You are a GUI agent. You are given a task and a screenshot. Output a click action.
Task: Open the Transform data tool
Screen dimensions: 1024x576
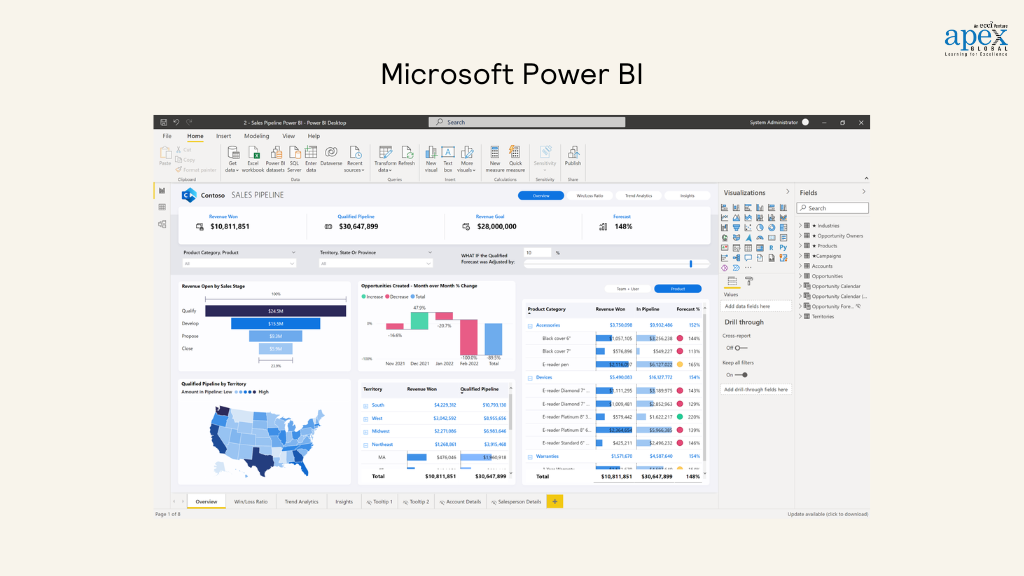click(x=385, y=159)
